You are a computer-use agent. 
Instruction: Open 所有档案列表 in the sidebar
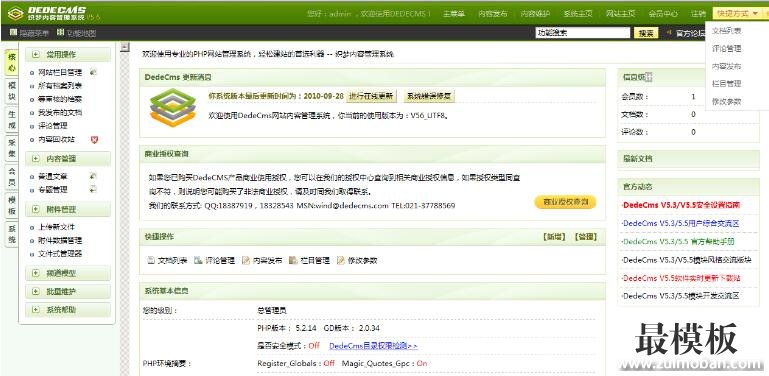pos(60,86)
